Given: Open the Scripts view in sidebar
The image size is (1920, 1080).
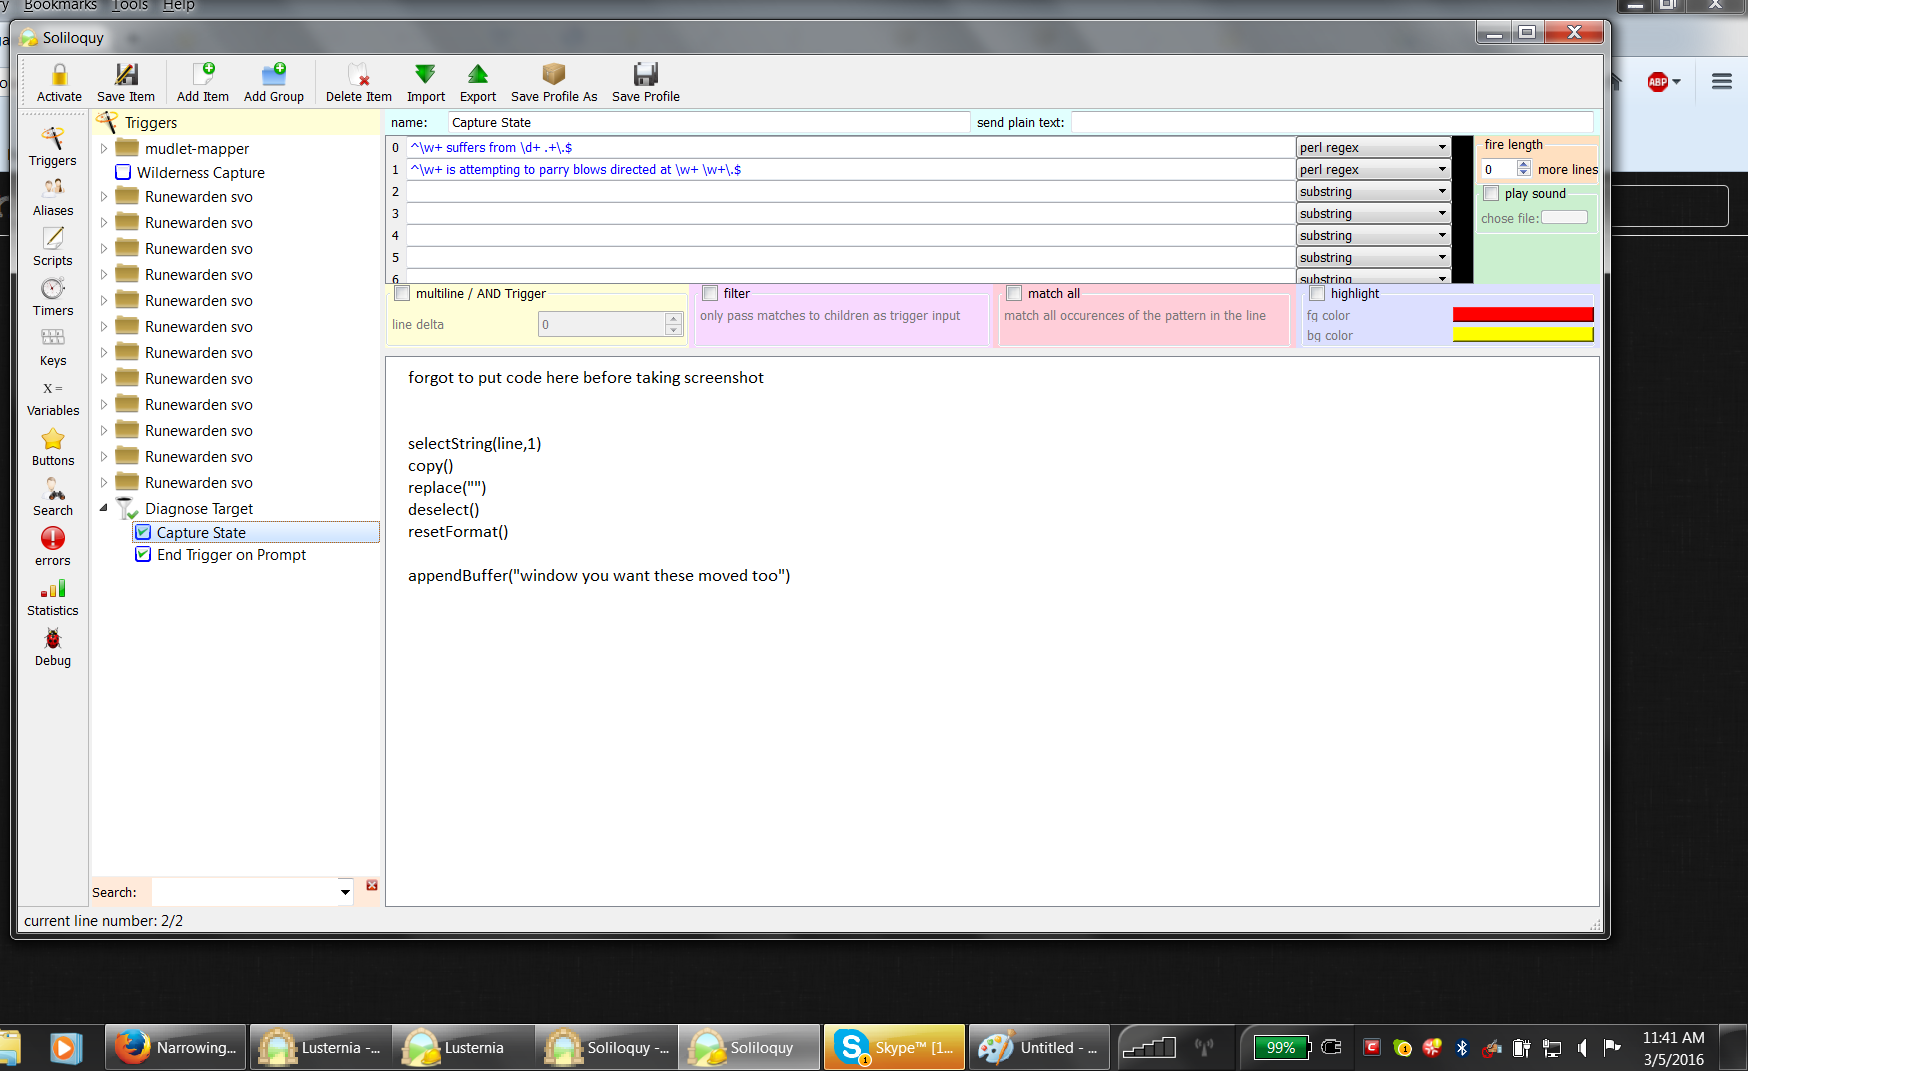Looking at the screenshot, I should point(53,247).
